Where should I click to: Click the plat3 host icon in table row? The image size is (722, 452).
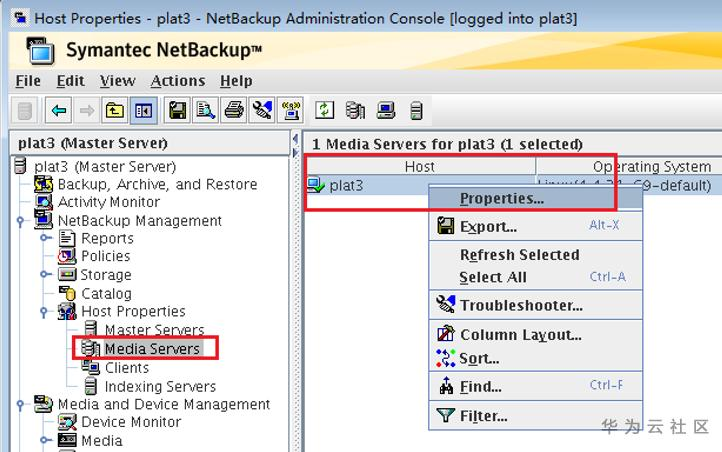click(x=316, y=185)
